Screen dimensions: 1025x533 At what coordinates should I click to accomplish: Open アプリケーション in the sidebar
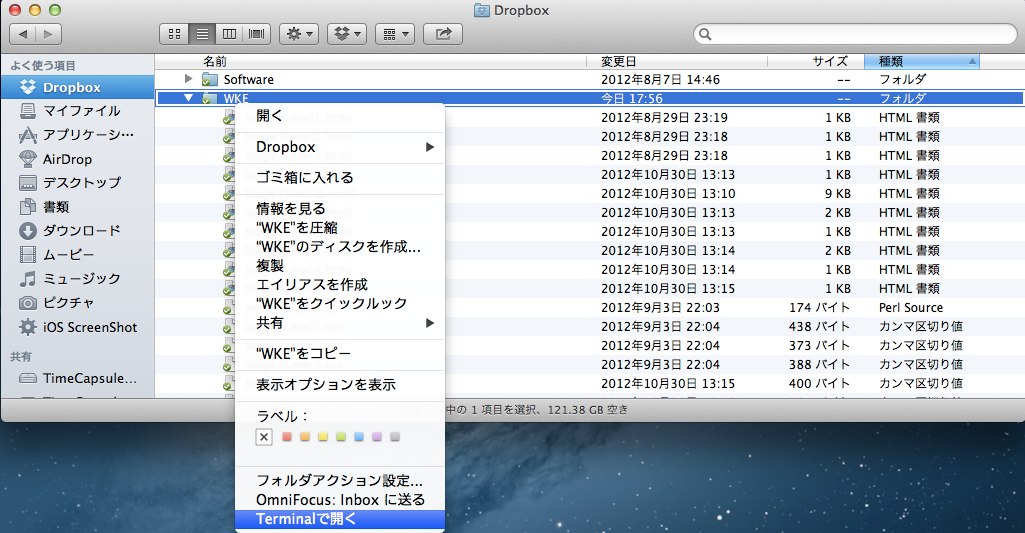(78, 135)
